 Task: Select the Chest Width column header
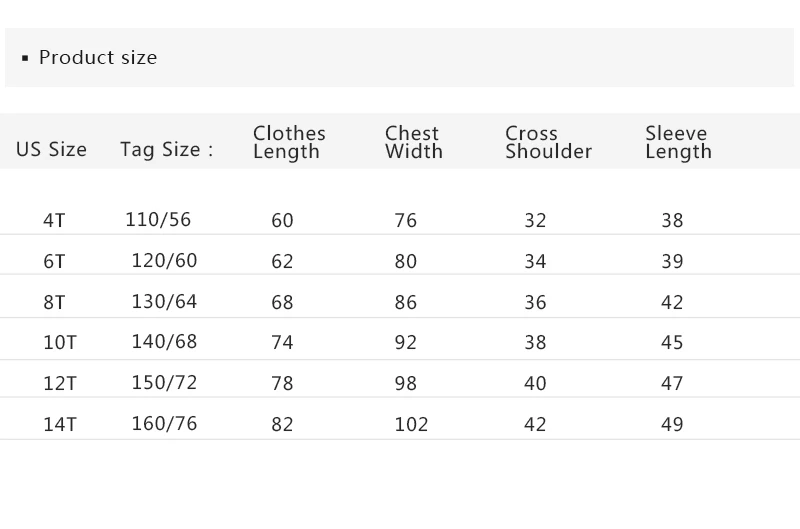coord(413,142)
